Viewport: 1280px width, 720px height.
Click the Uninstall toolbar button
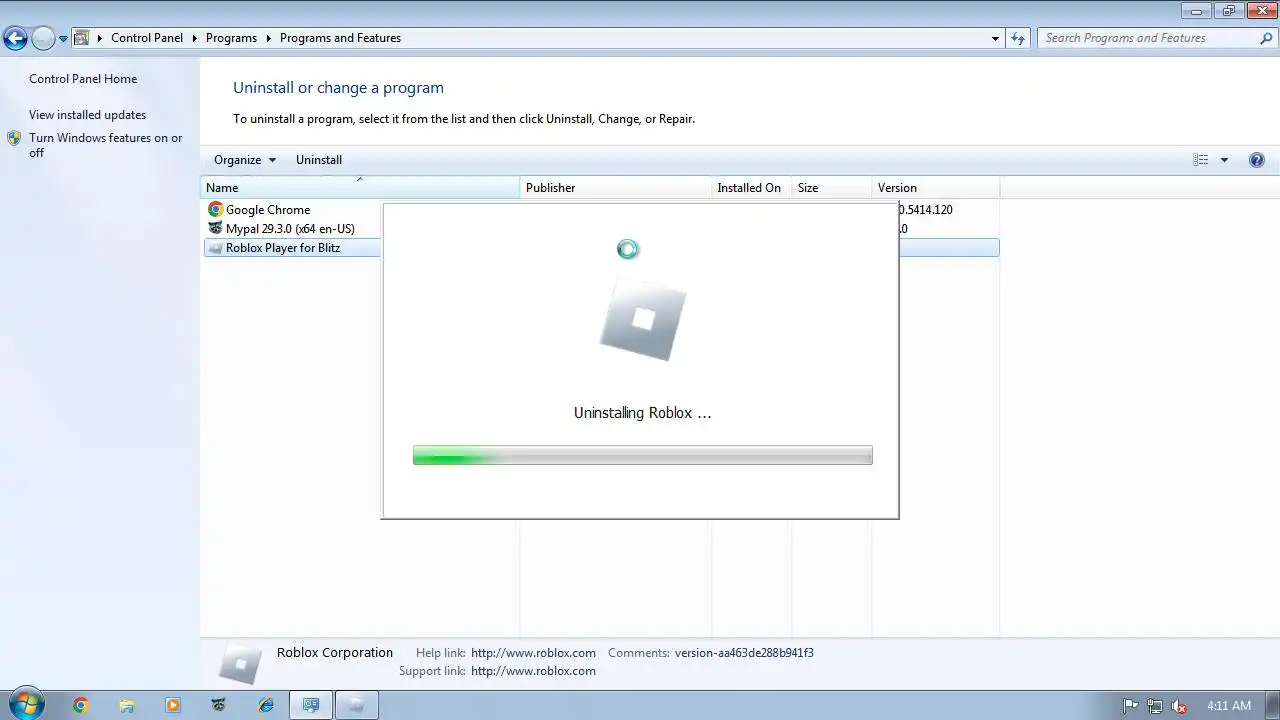point(319,160)
